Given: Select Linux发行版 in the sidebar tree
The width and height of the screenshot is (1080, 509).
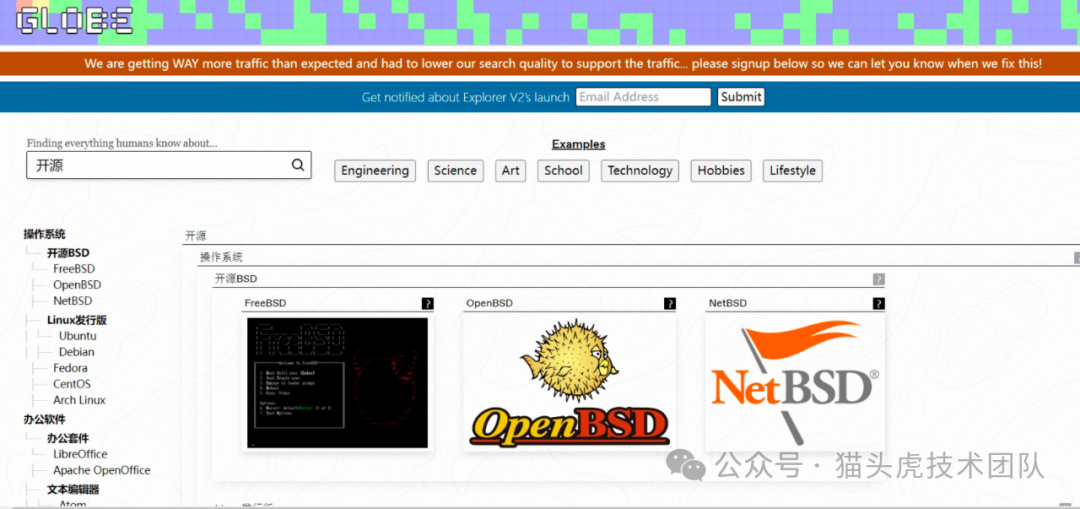Looking at the screenshot, I should point(77,320).
